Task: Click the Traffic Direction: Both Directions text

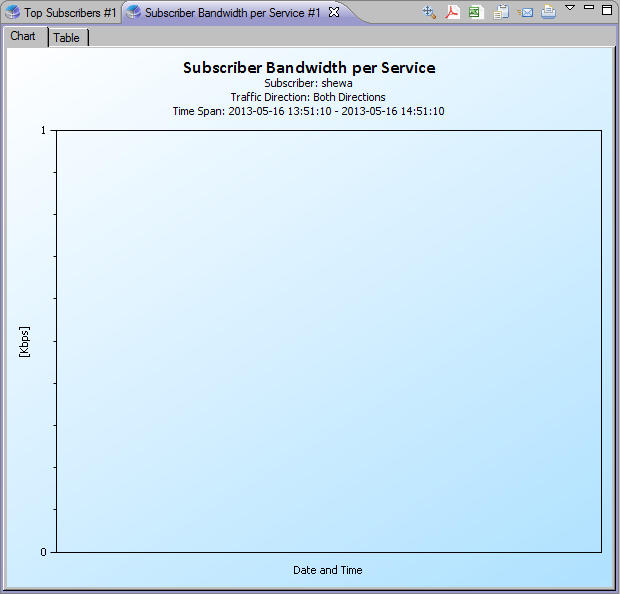Action: 308,97
